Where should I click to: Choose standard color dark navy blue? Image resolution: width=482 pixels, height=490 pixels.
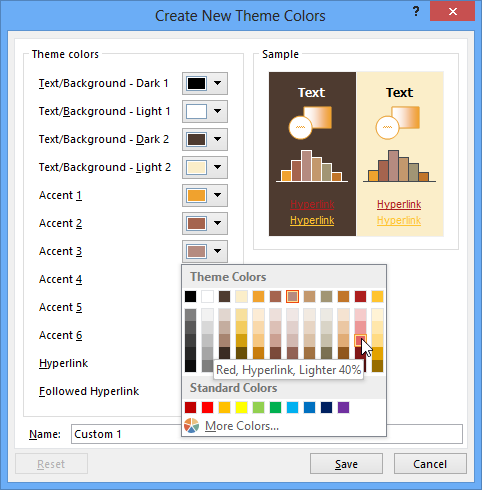coord(326,407)
